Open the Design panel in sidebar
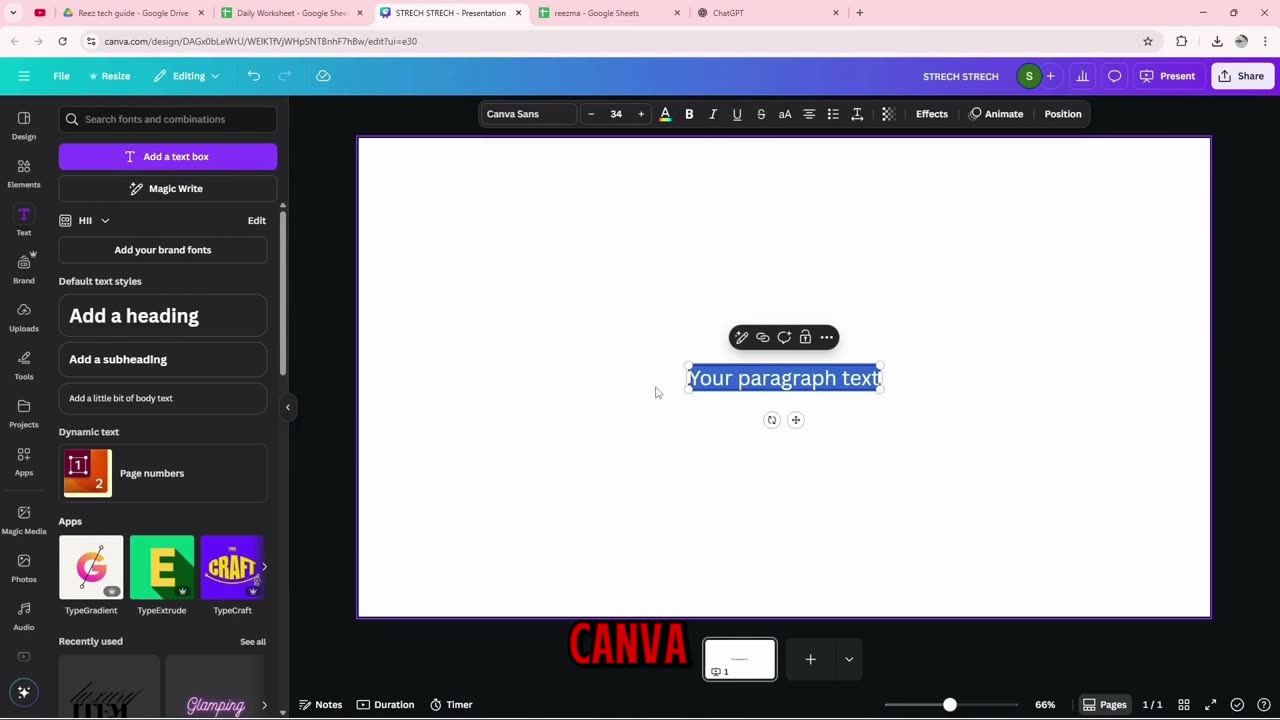 coord(24,125)
